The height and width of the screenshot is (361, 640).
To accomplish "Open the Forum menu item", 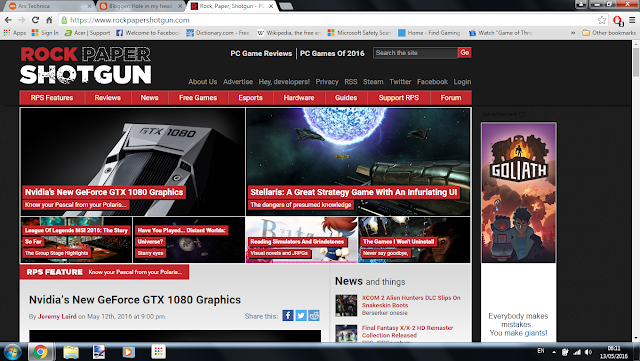I will [451, 98].
